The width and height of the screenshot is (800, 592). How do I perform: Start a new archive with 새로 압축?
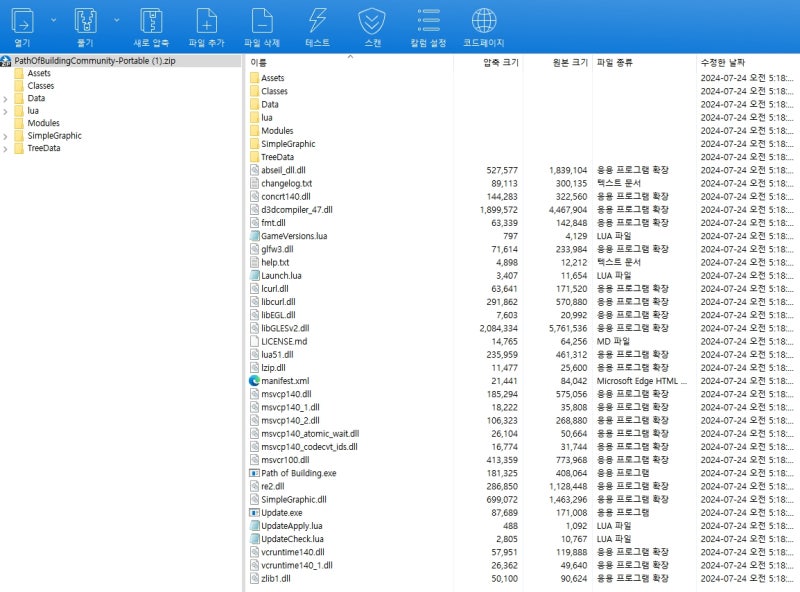click(151, 21)
